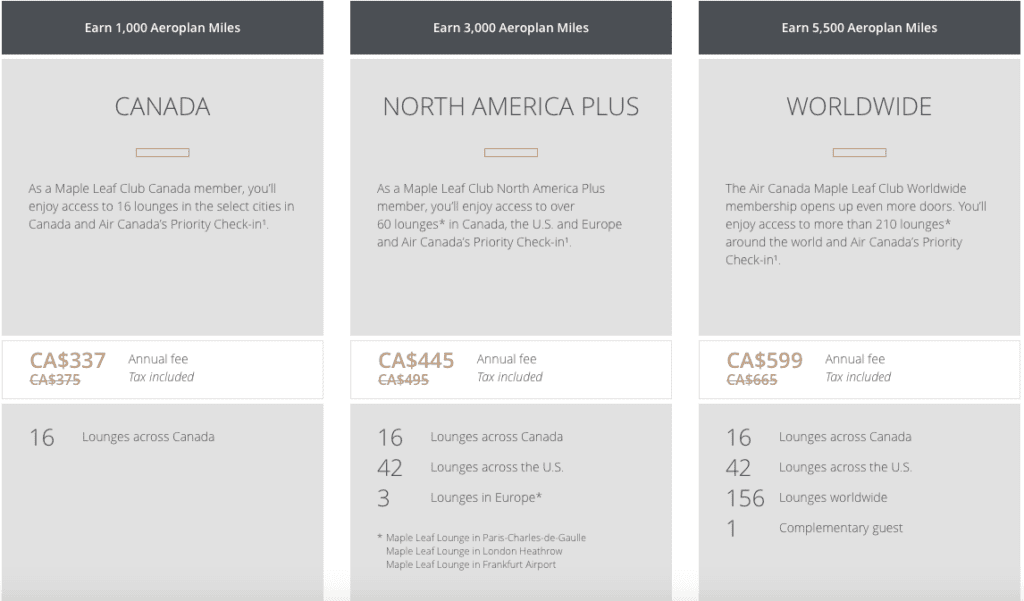Viewport: 1024px width, 601px height.
Task: Click the CA$445 annual fee price
Action: coord(416,360)
